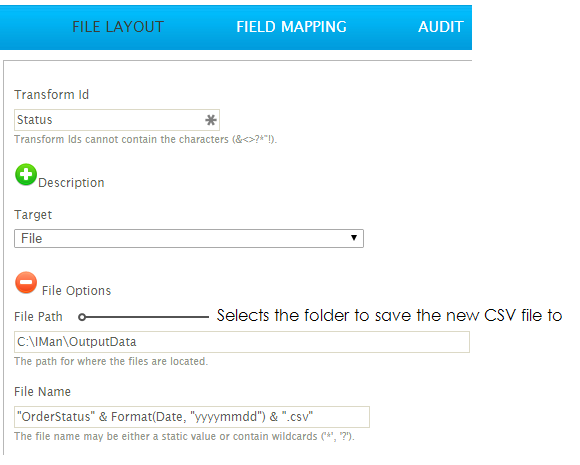This screenshot has width=580, height=465.
Task: Open the FIELD MAPPING tab
Action: point(291,27)
